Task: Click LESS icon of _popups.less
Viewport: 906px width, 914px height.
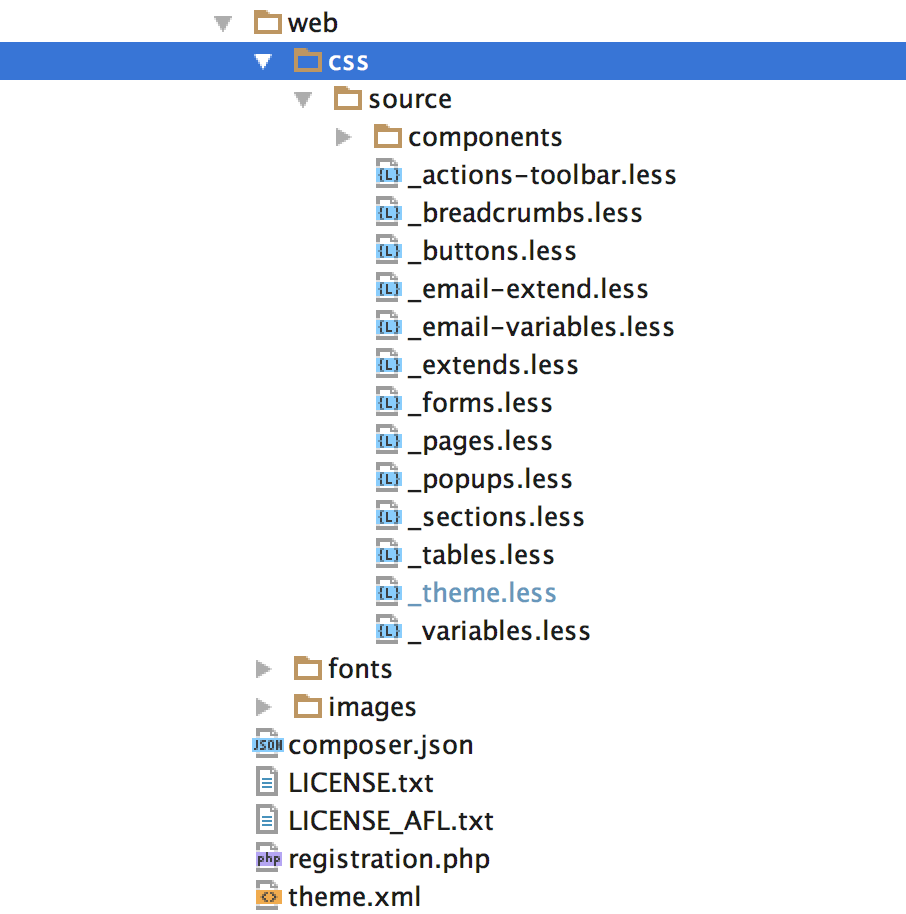Action: tap(388, 478)
